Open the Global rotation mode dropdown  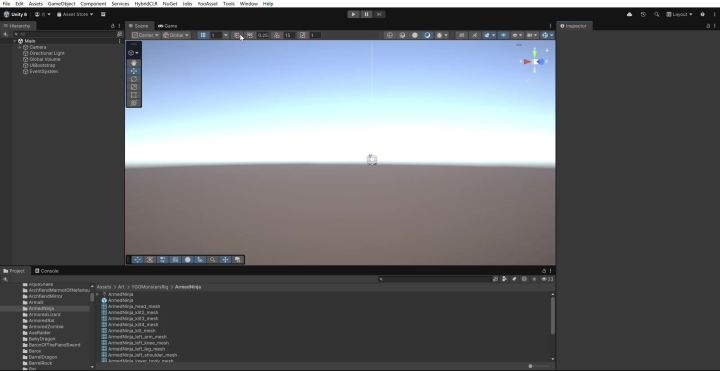176,35
